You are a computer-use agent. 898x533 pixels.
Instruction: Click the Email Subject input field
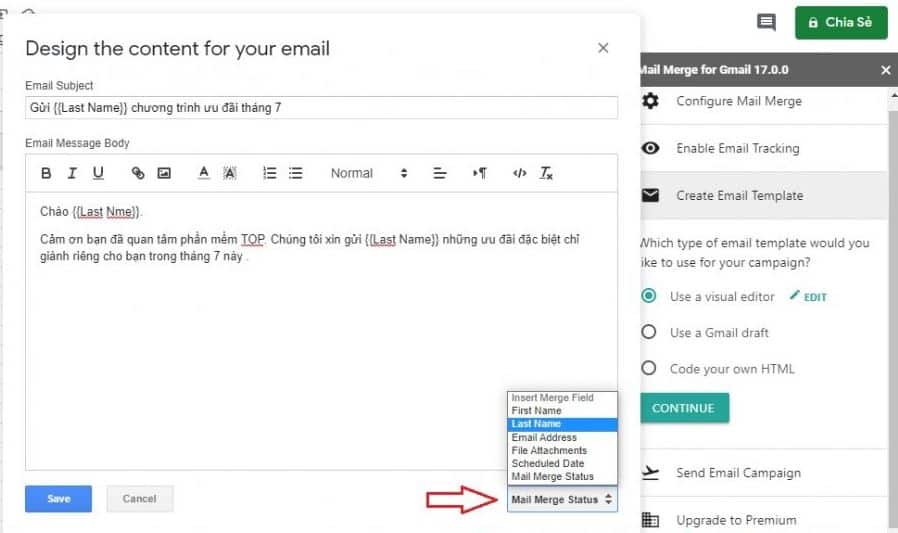pyautogui.click(x=321, y=108)
